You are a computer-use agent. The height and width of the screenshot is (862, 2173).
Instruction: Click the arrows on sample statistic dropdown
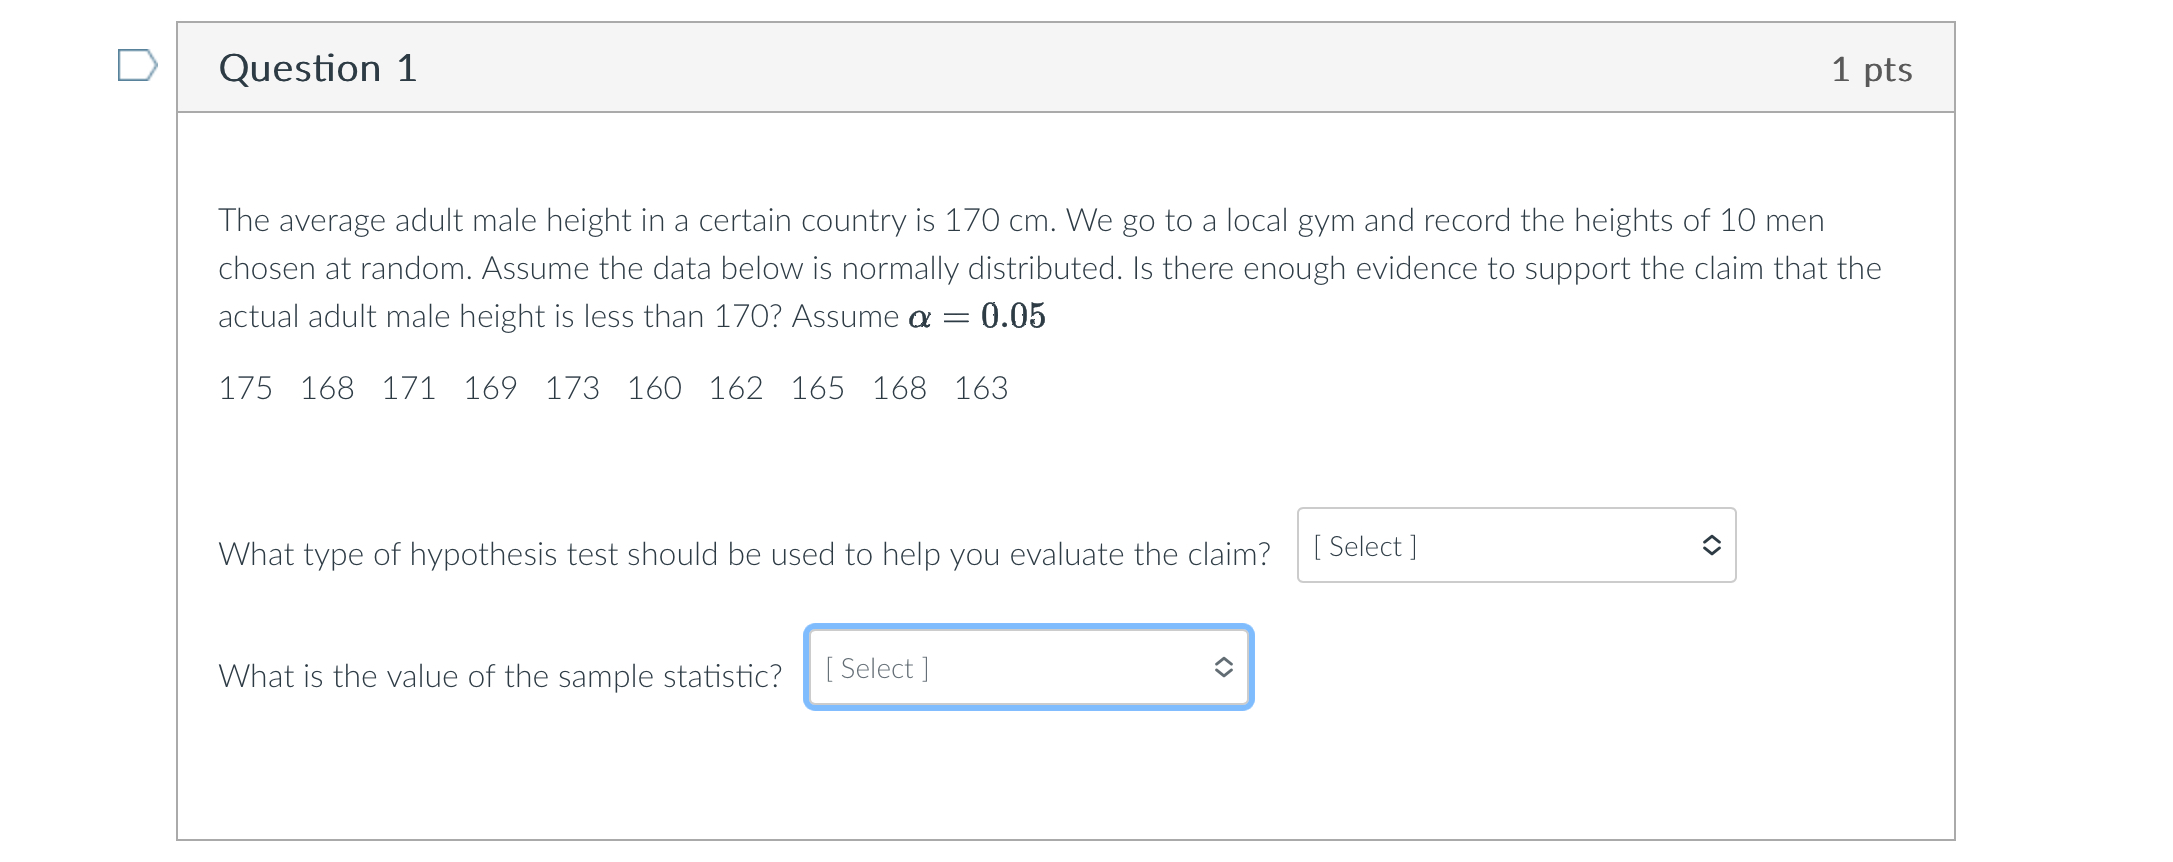[1223, 667]
